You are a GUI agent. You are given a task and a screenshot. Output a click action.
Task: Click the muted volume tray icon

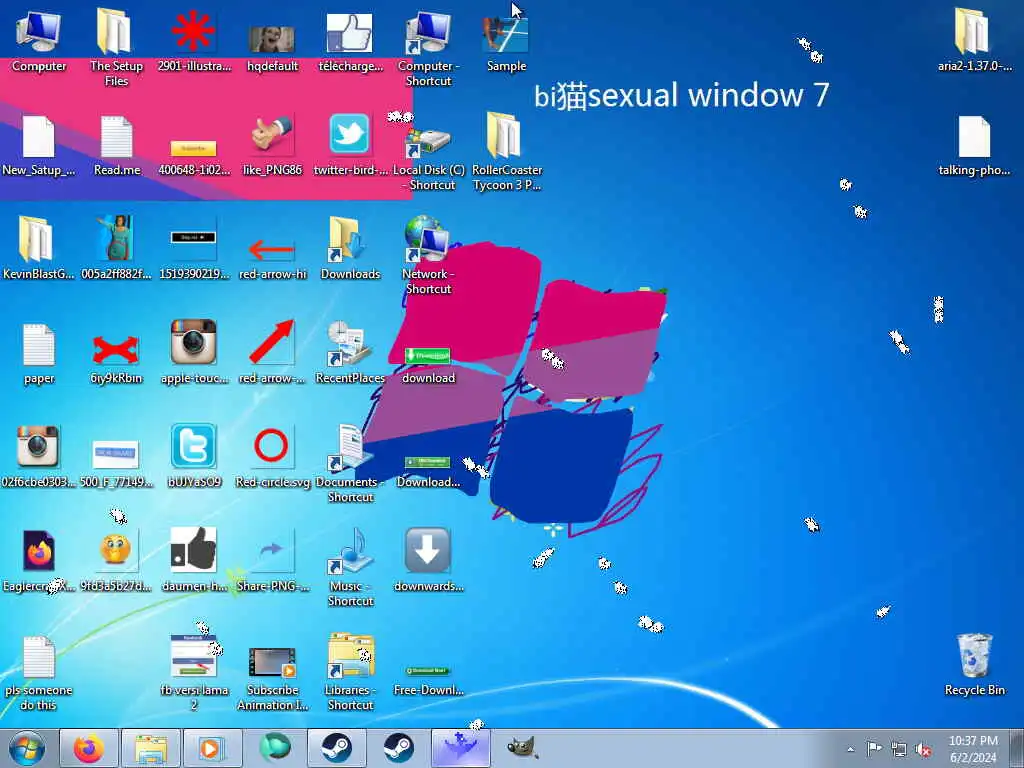[x=923, y=750]
